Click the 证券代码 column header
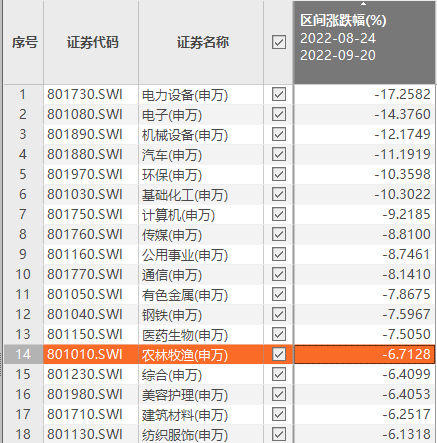The image size is (437, 443). coord(91,42)
